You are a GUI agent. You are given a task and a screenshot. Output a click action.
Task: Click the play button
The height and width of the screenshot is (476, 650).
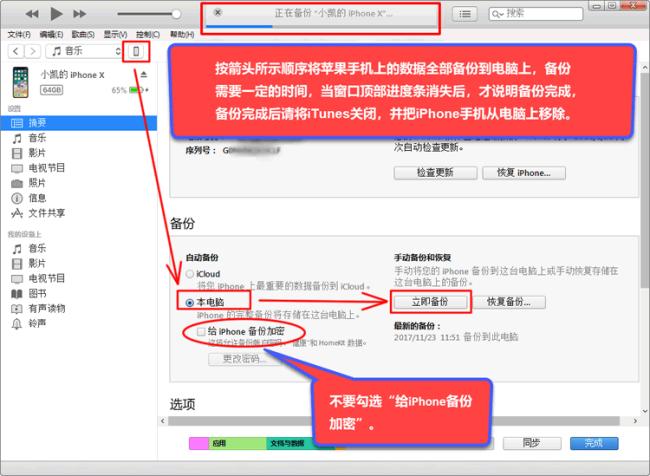pyautogui.click(x=56, y=14)
